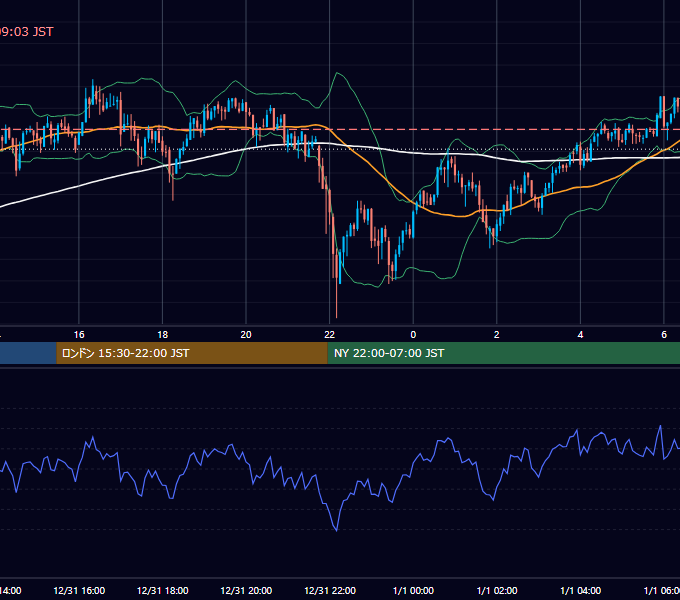Screen dimensions: 680x600
Task: Click the hour label 0 on chart axis
Action: pyautogui.click(x=413, y=335)
